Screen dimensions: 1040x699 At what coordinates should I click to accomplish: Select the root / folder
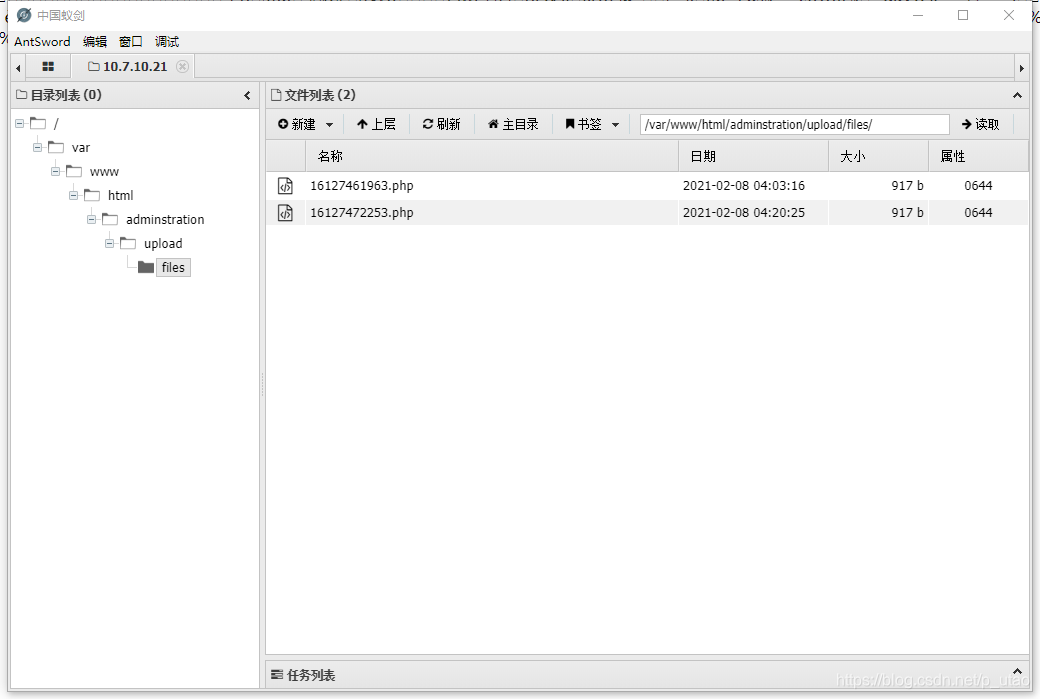[x=56, y=123]
